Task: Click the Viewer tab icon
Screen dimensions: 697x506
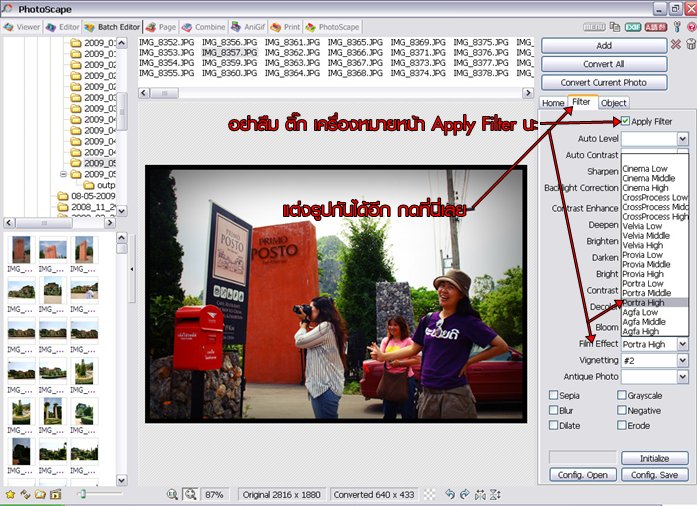Action: pyautogui.click(x=8, y=27)
